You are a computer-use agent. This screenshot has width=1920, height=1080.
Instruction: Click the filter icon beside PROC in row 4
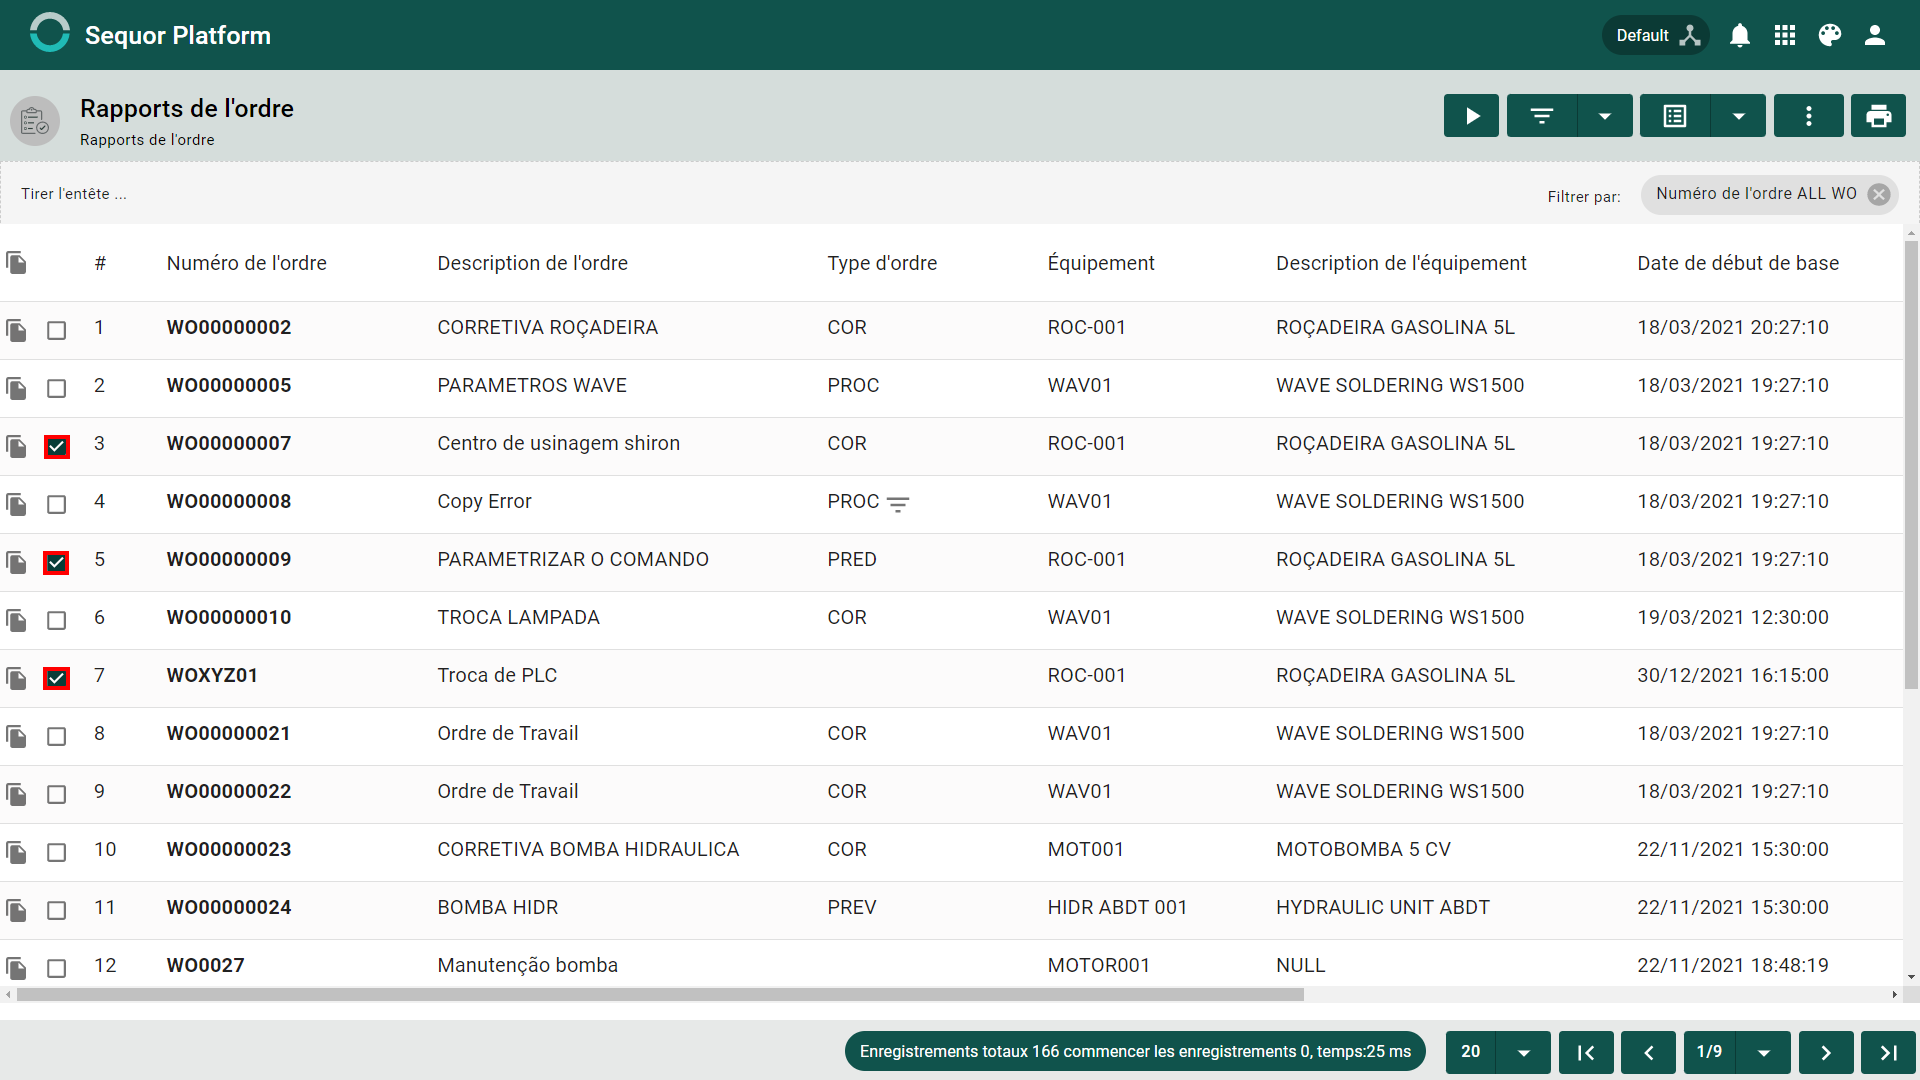(x=898, y=505)
